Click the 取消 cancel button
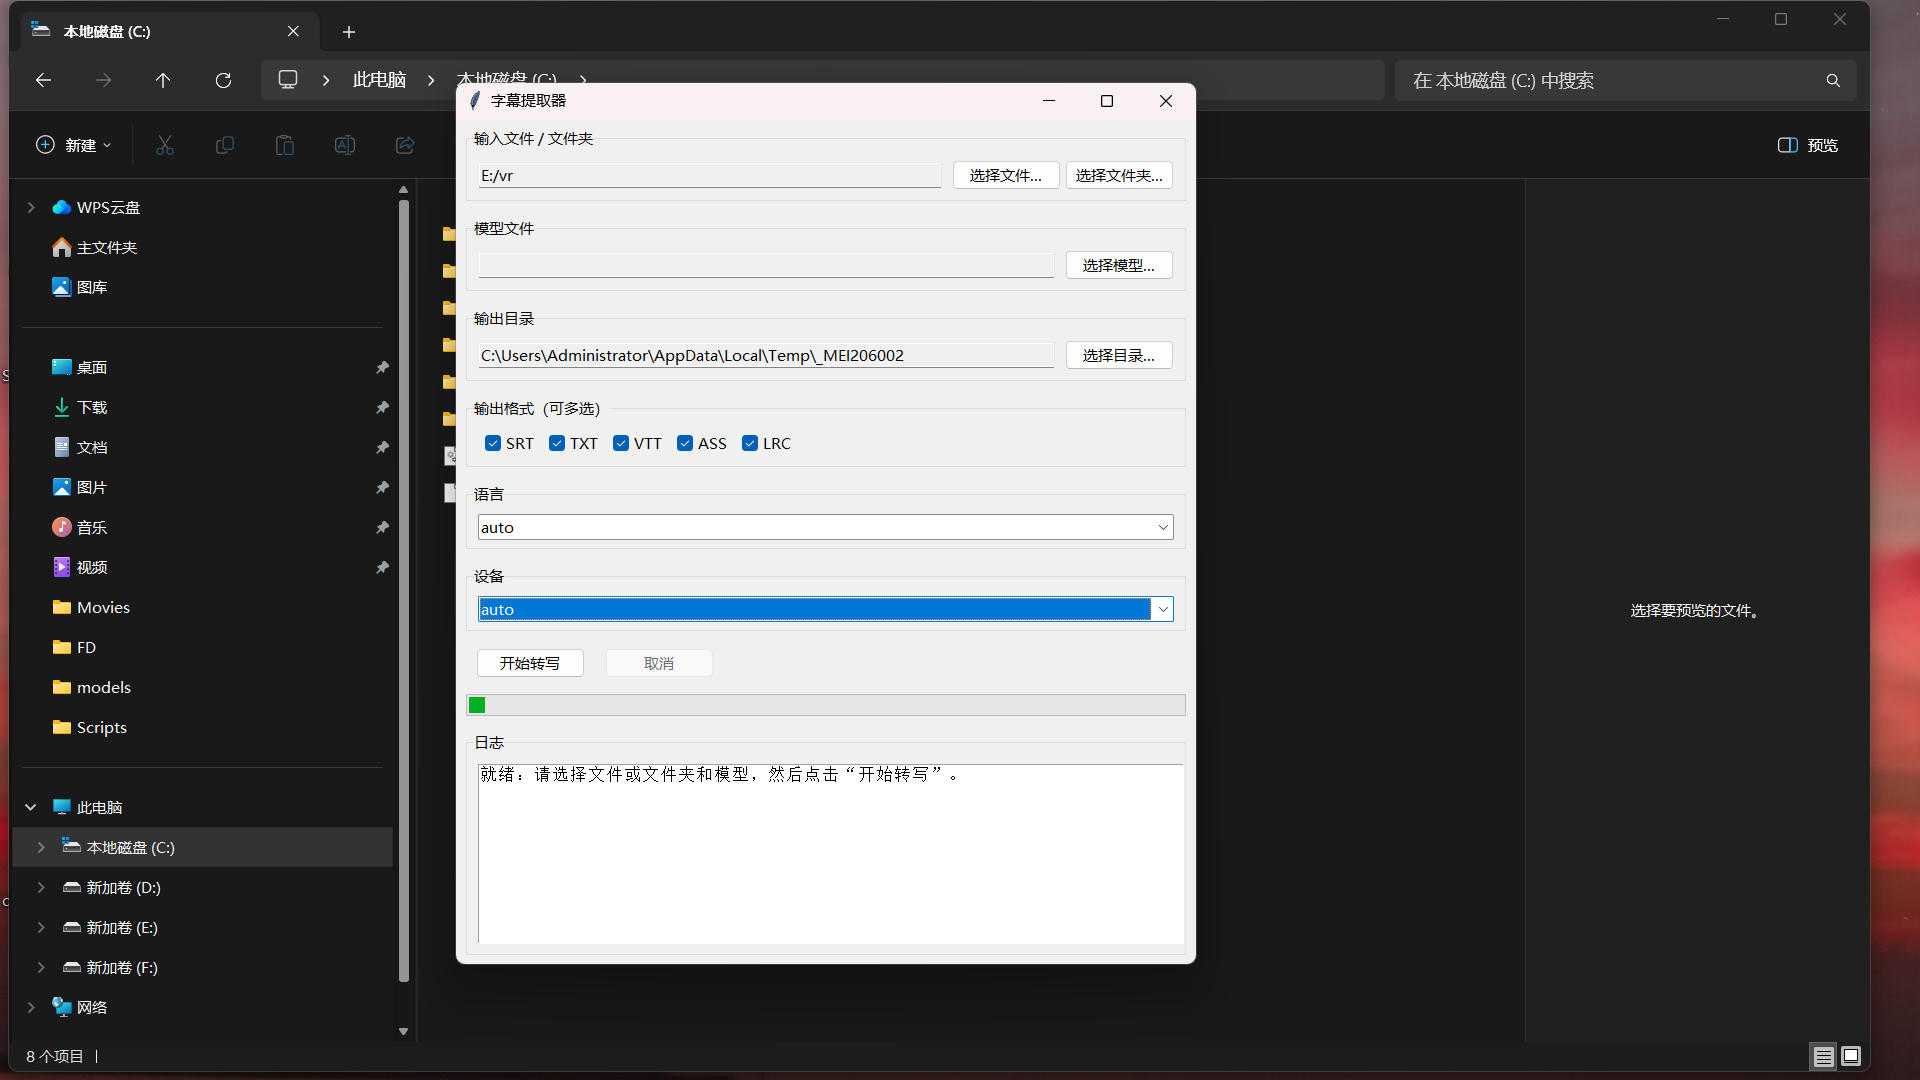1920x1080 pixels. [659, 663]
